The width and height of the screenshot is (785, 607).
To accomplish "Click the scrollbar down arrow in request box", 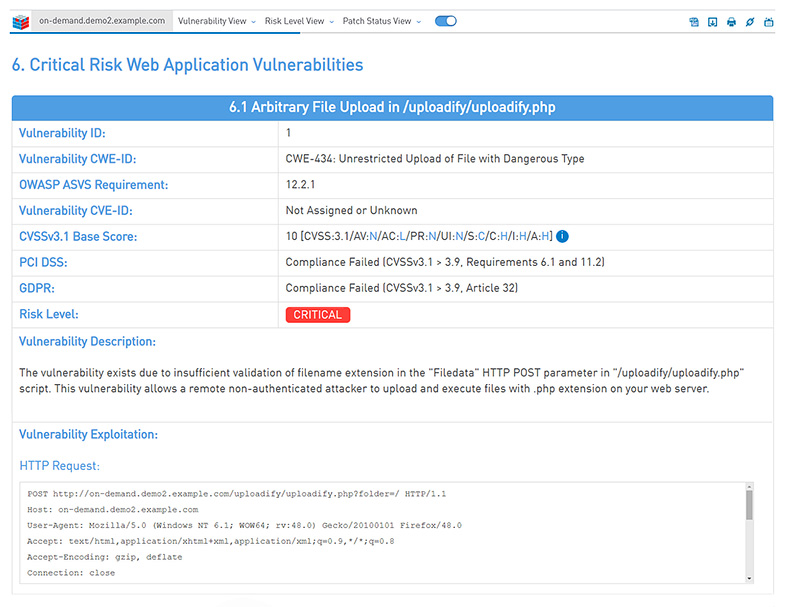I will pyautogui.click(x=749, y=577).
